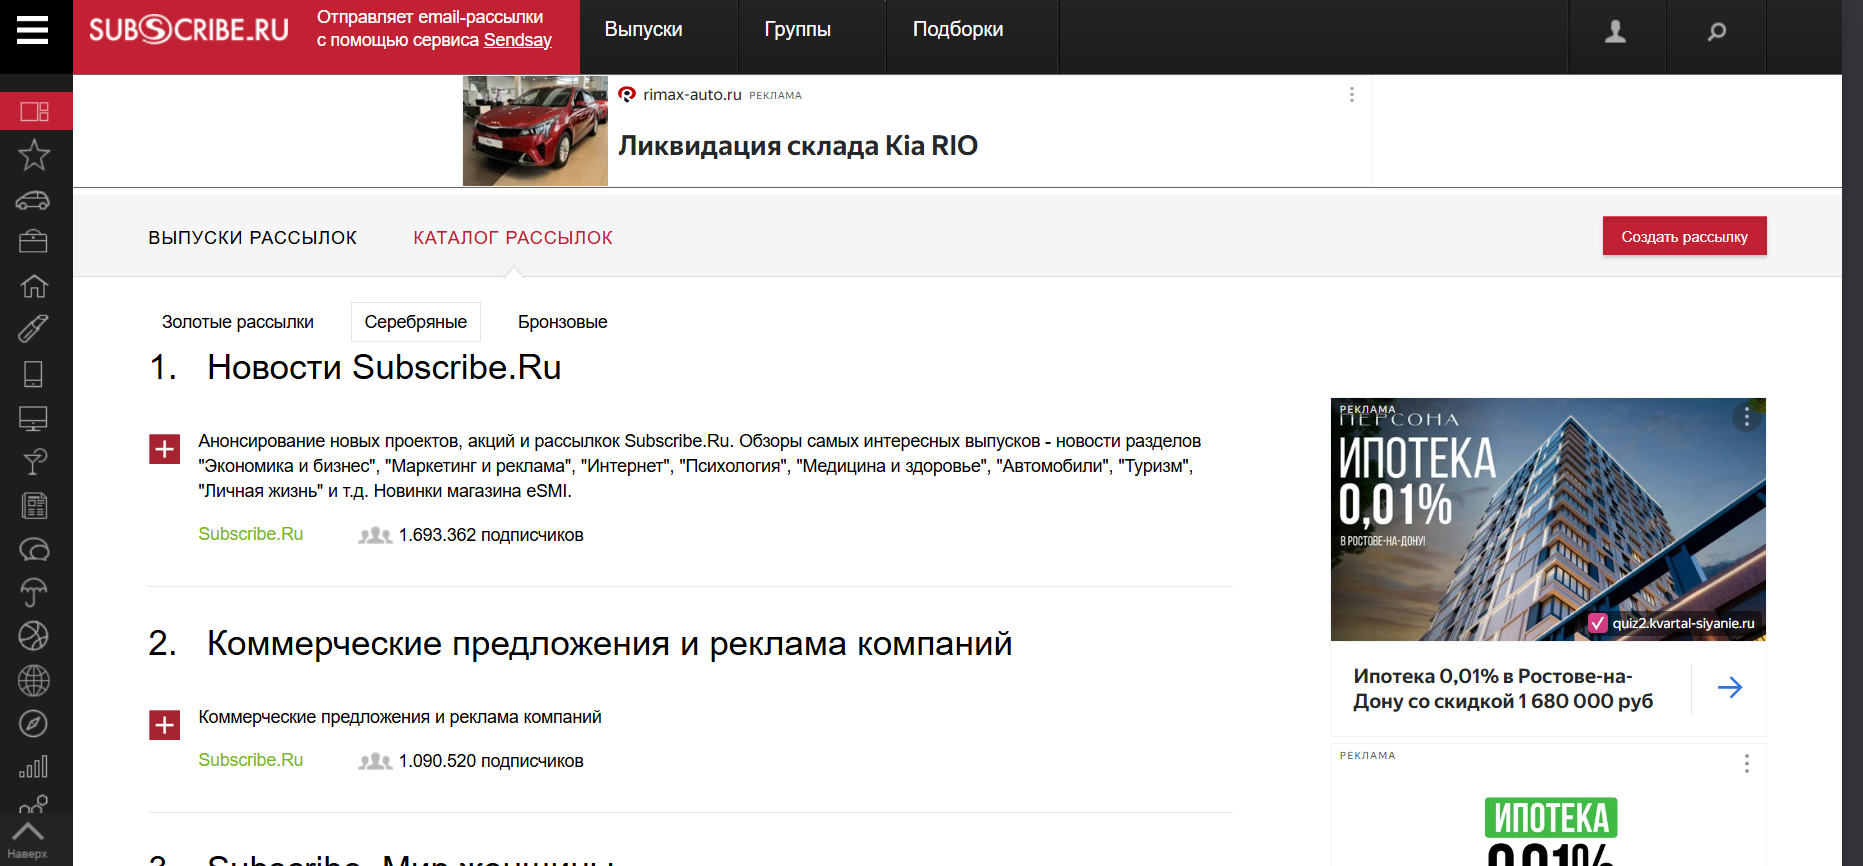Expand the Новости Subscribe.Ru plus button

[x=165, y=449]
